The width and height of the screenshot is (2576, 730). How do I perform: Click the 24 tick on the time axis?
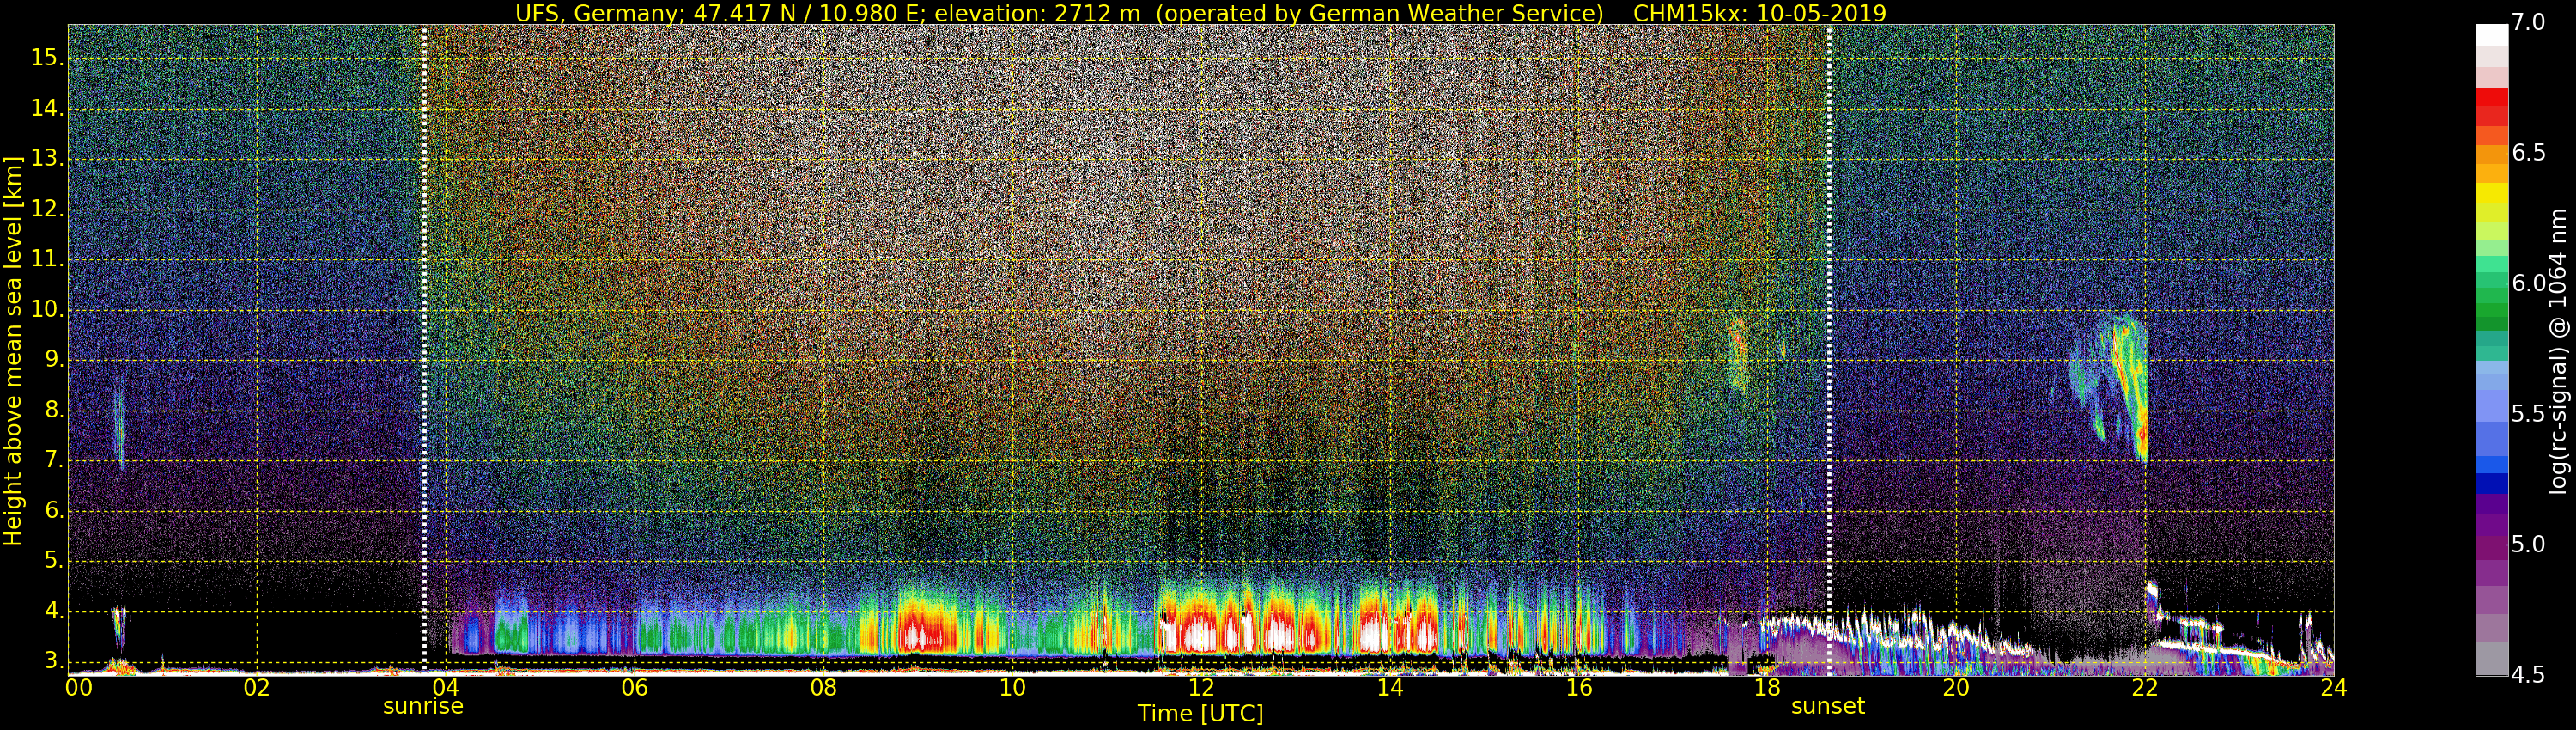tap(2333, 687)
